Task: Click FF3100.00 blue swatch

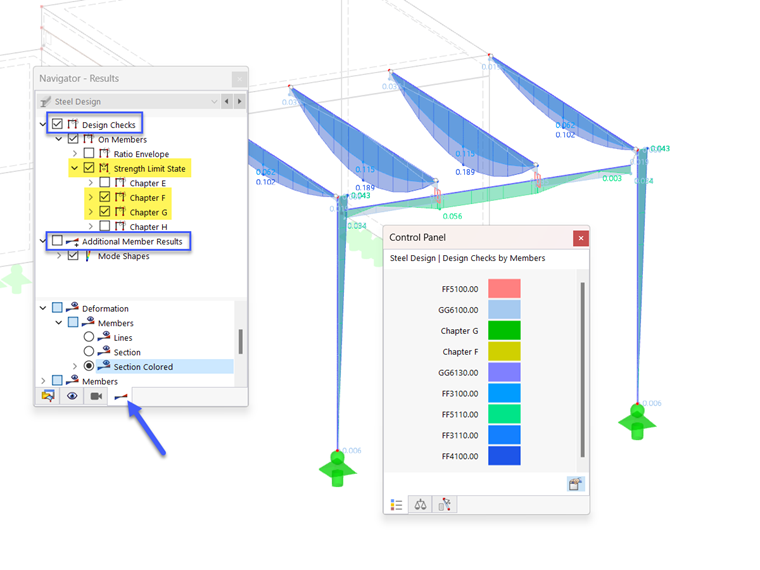Action: point(504,393)
